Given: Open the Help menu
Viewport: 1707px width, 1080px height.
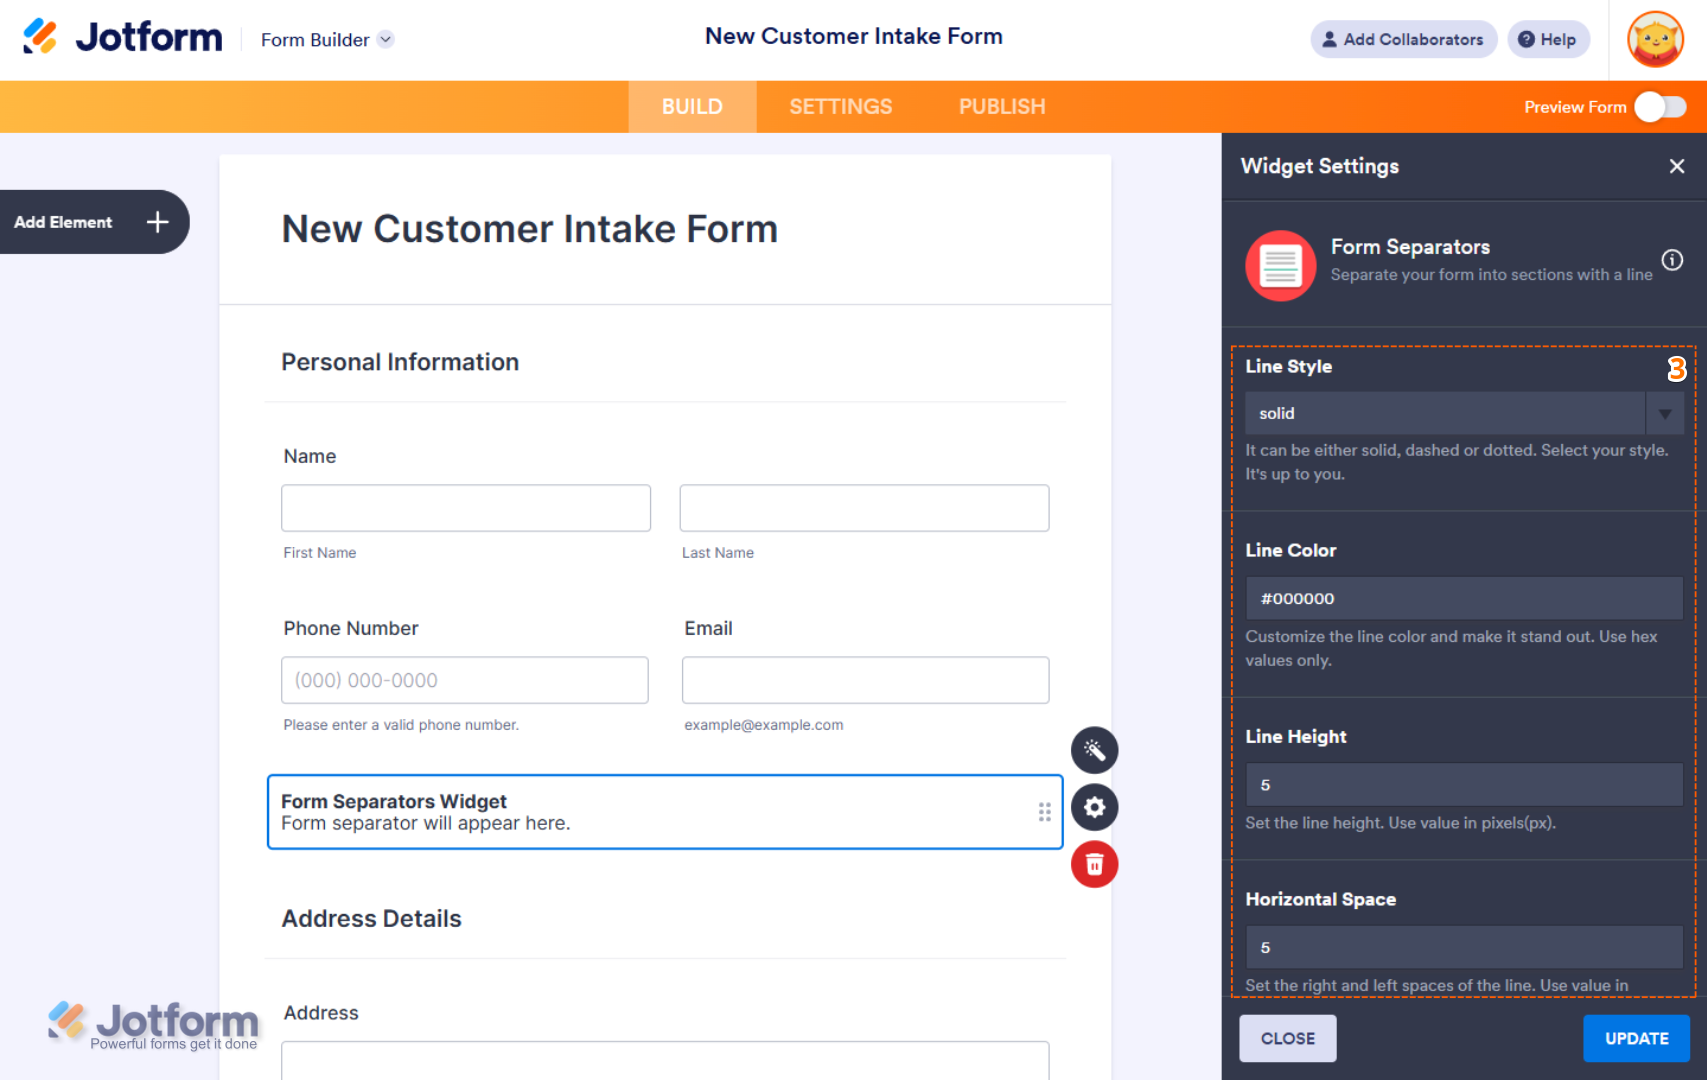Looking at the screenshot, I should [1548, 39].
